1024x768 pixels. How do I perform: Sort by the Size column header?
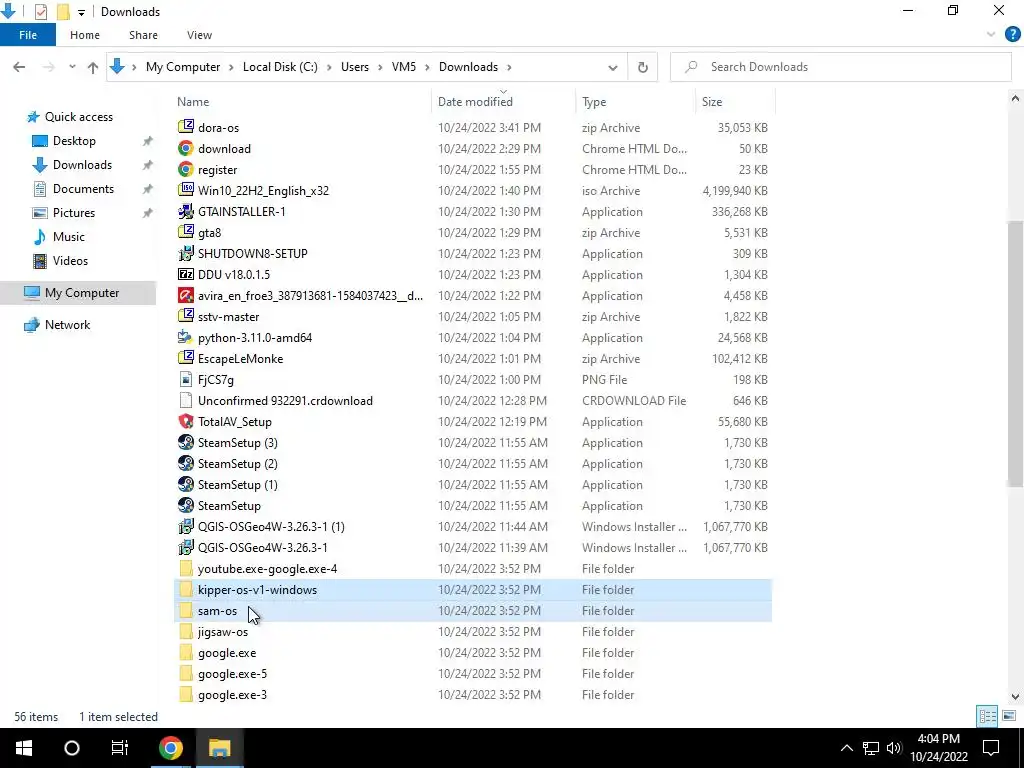click(735, 101)
